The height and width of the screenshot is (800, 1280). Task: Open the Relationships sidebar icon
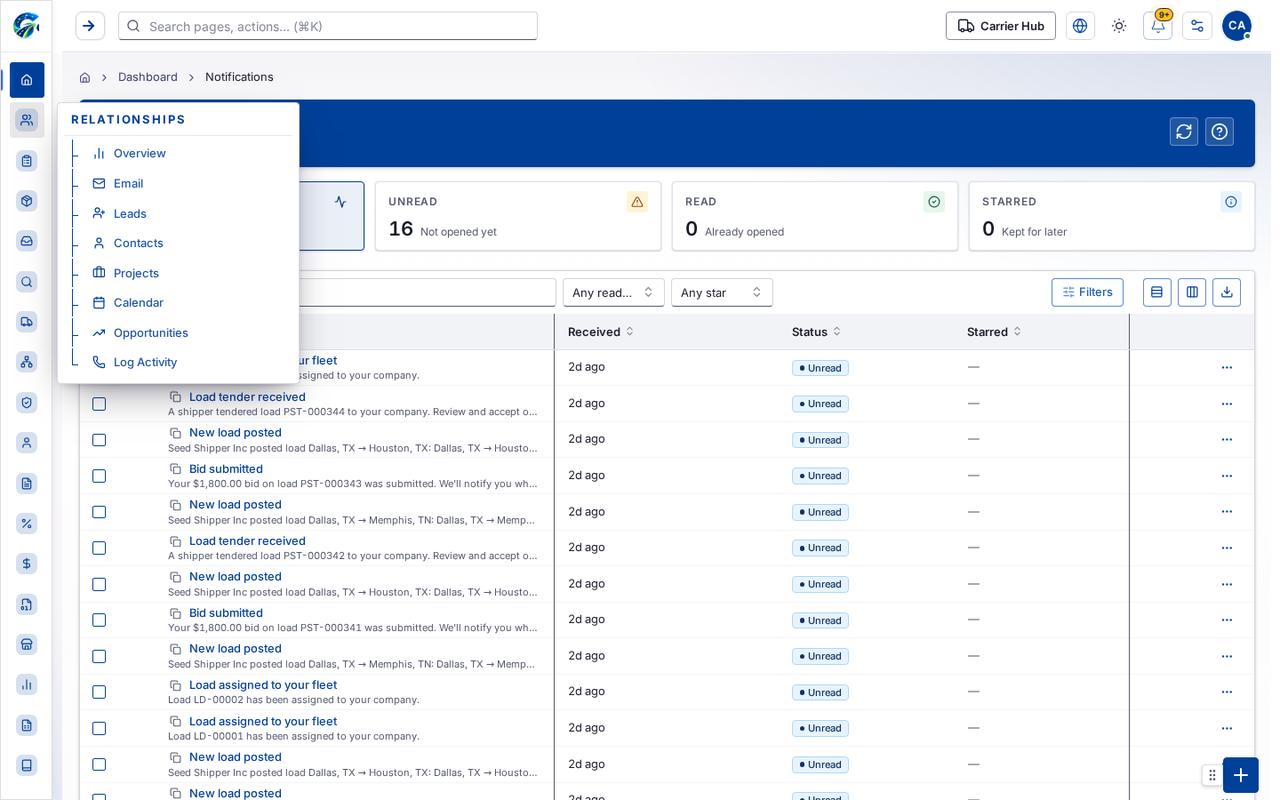click(27, 120)
